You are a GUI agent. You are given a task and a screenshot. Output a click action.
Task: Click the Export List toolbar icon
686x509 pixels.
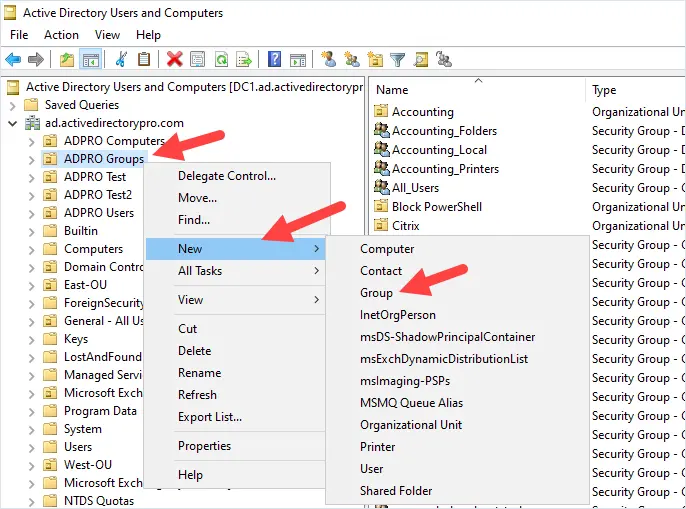click(244, 59)
